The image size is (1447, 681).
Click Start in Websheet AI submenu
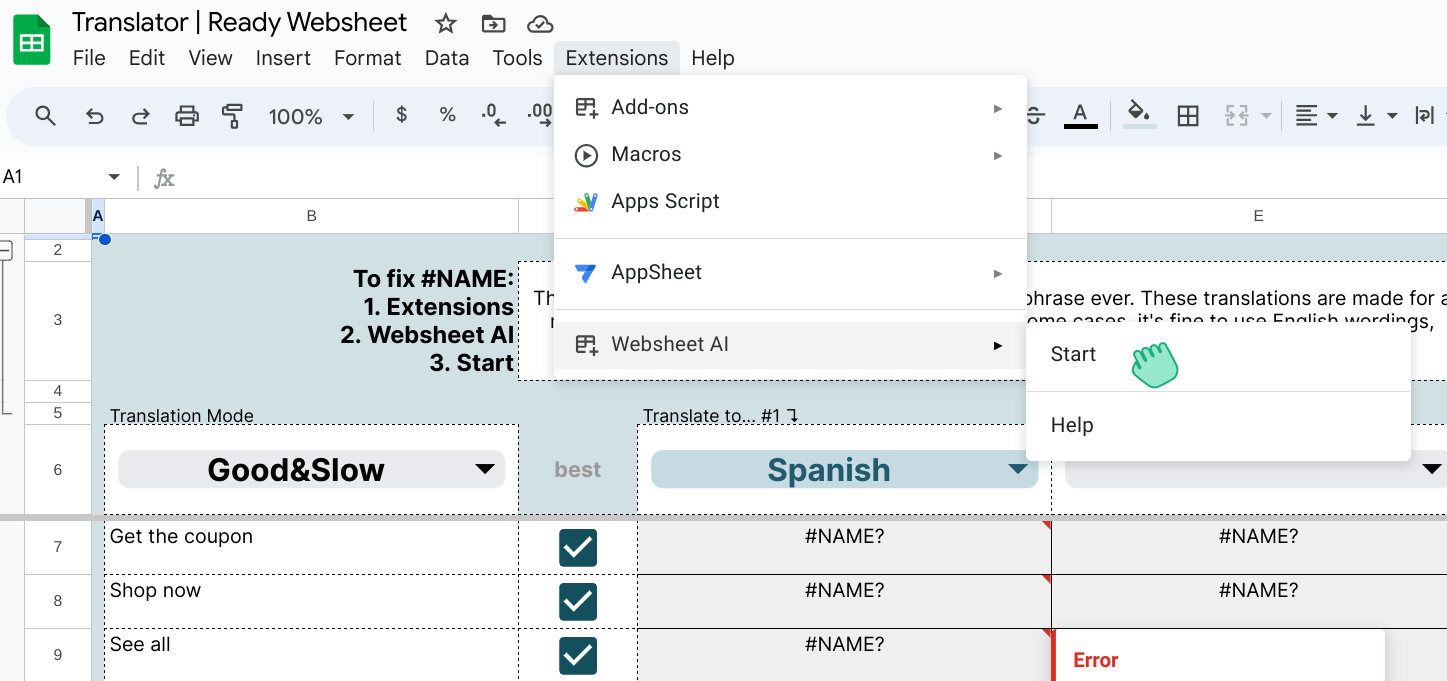[x=1218, y=354]
